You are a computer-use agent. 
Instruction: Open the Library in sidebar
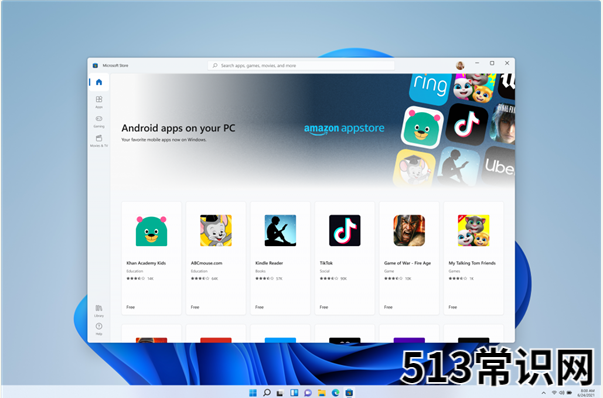tap(99, 311)
